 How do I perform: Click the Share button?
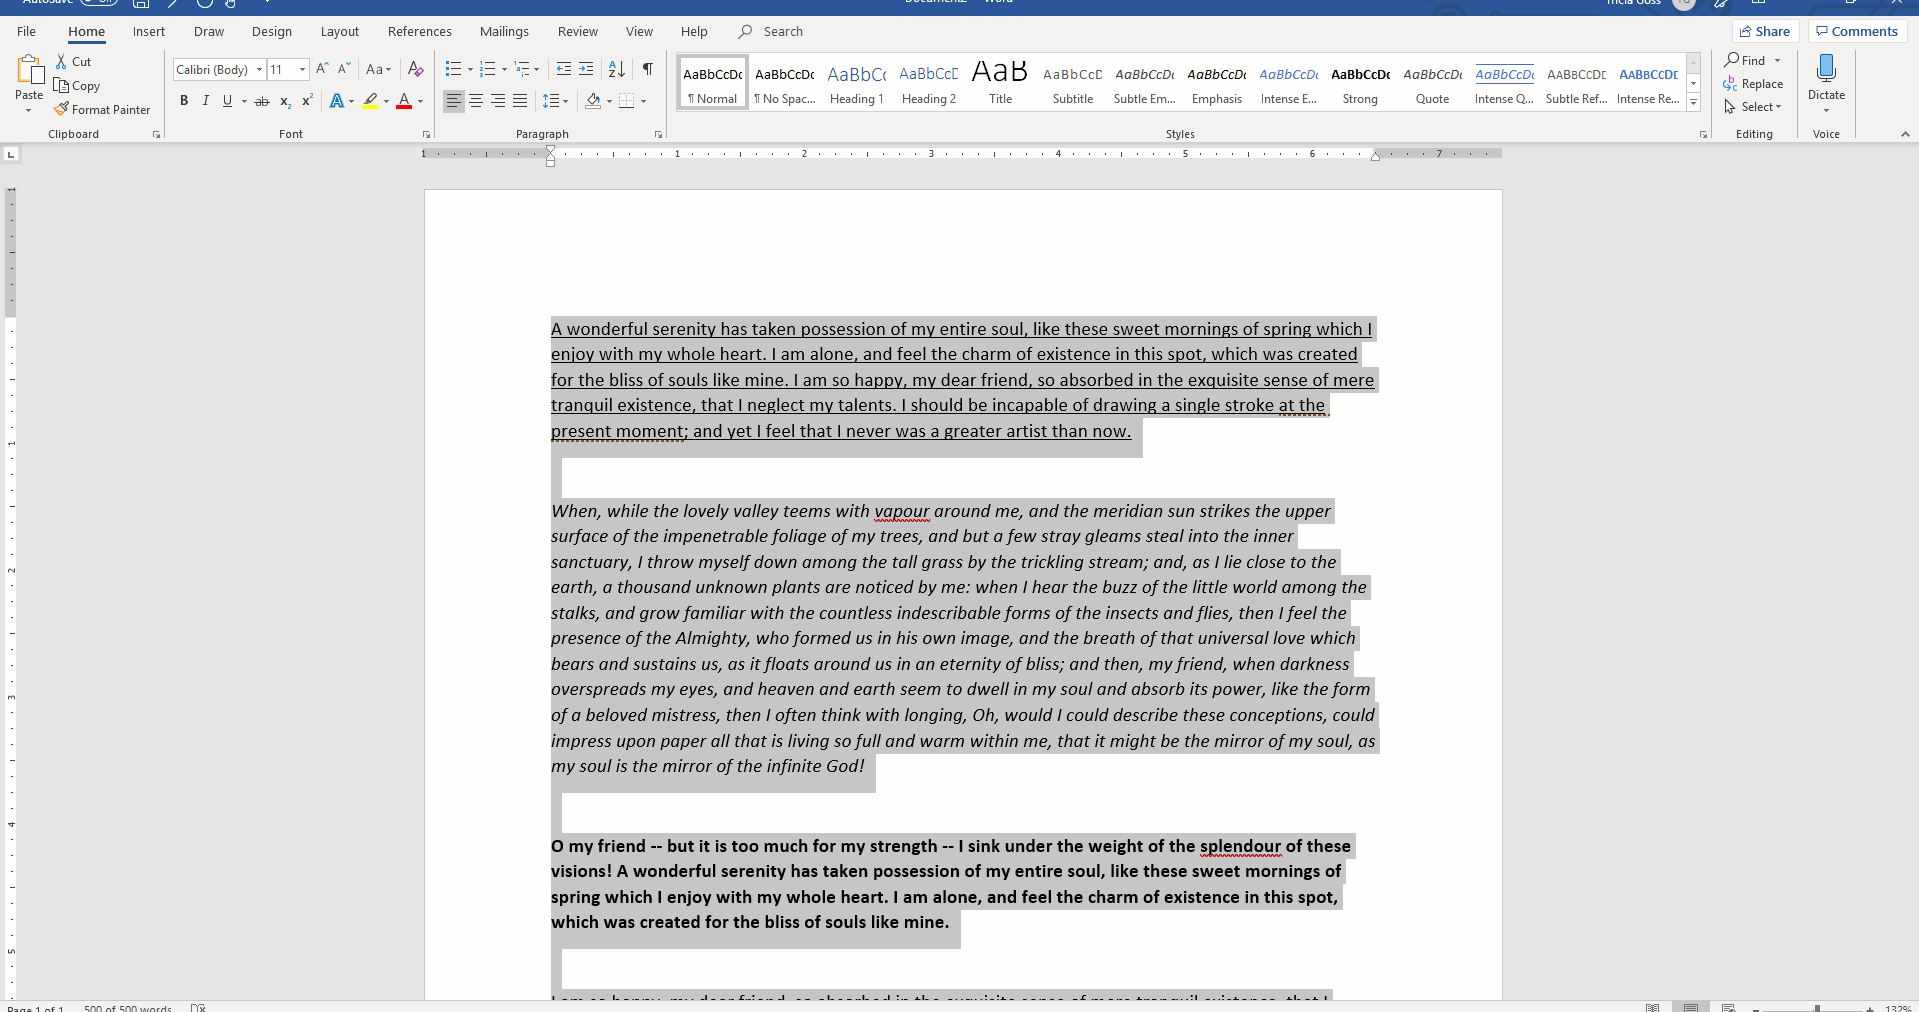click(1765, 31)
